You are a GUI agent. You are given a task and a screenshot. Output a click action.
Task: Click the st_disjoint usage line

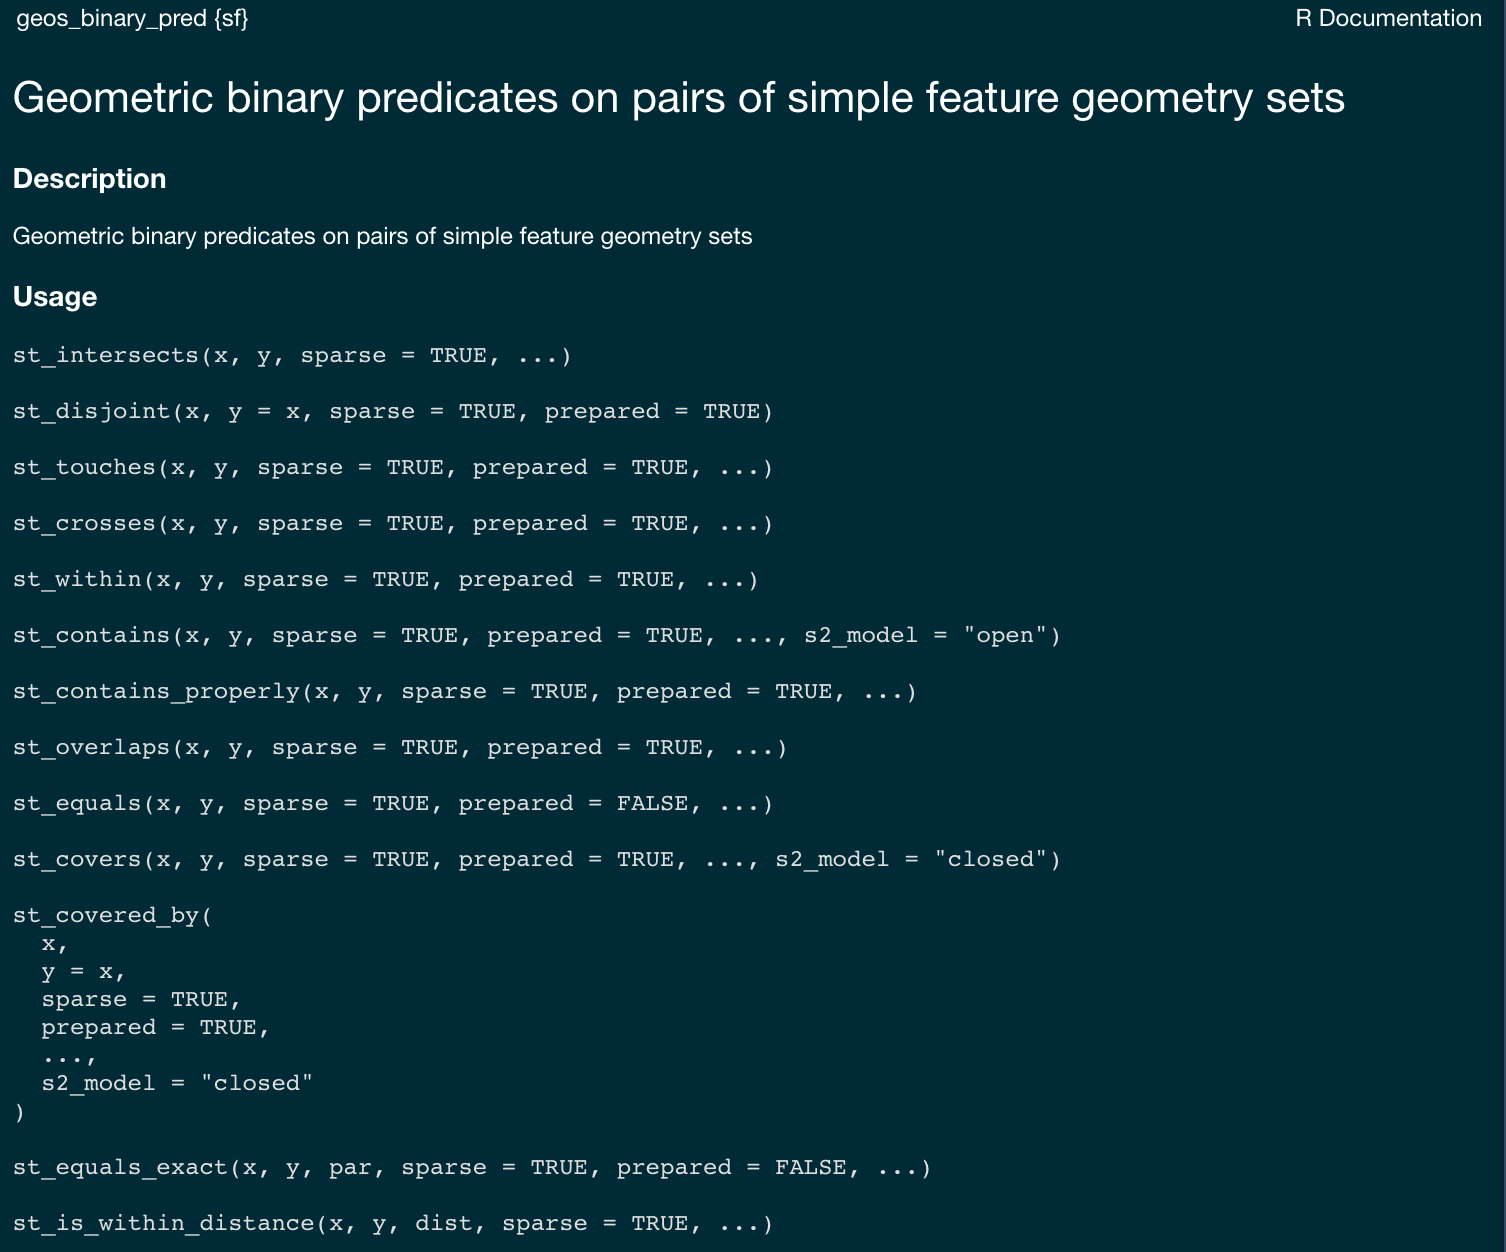(x=393, y=412)
